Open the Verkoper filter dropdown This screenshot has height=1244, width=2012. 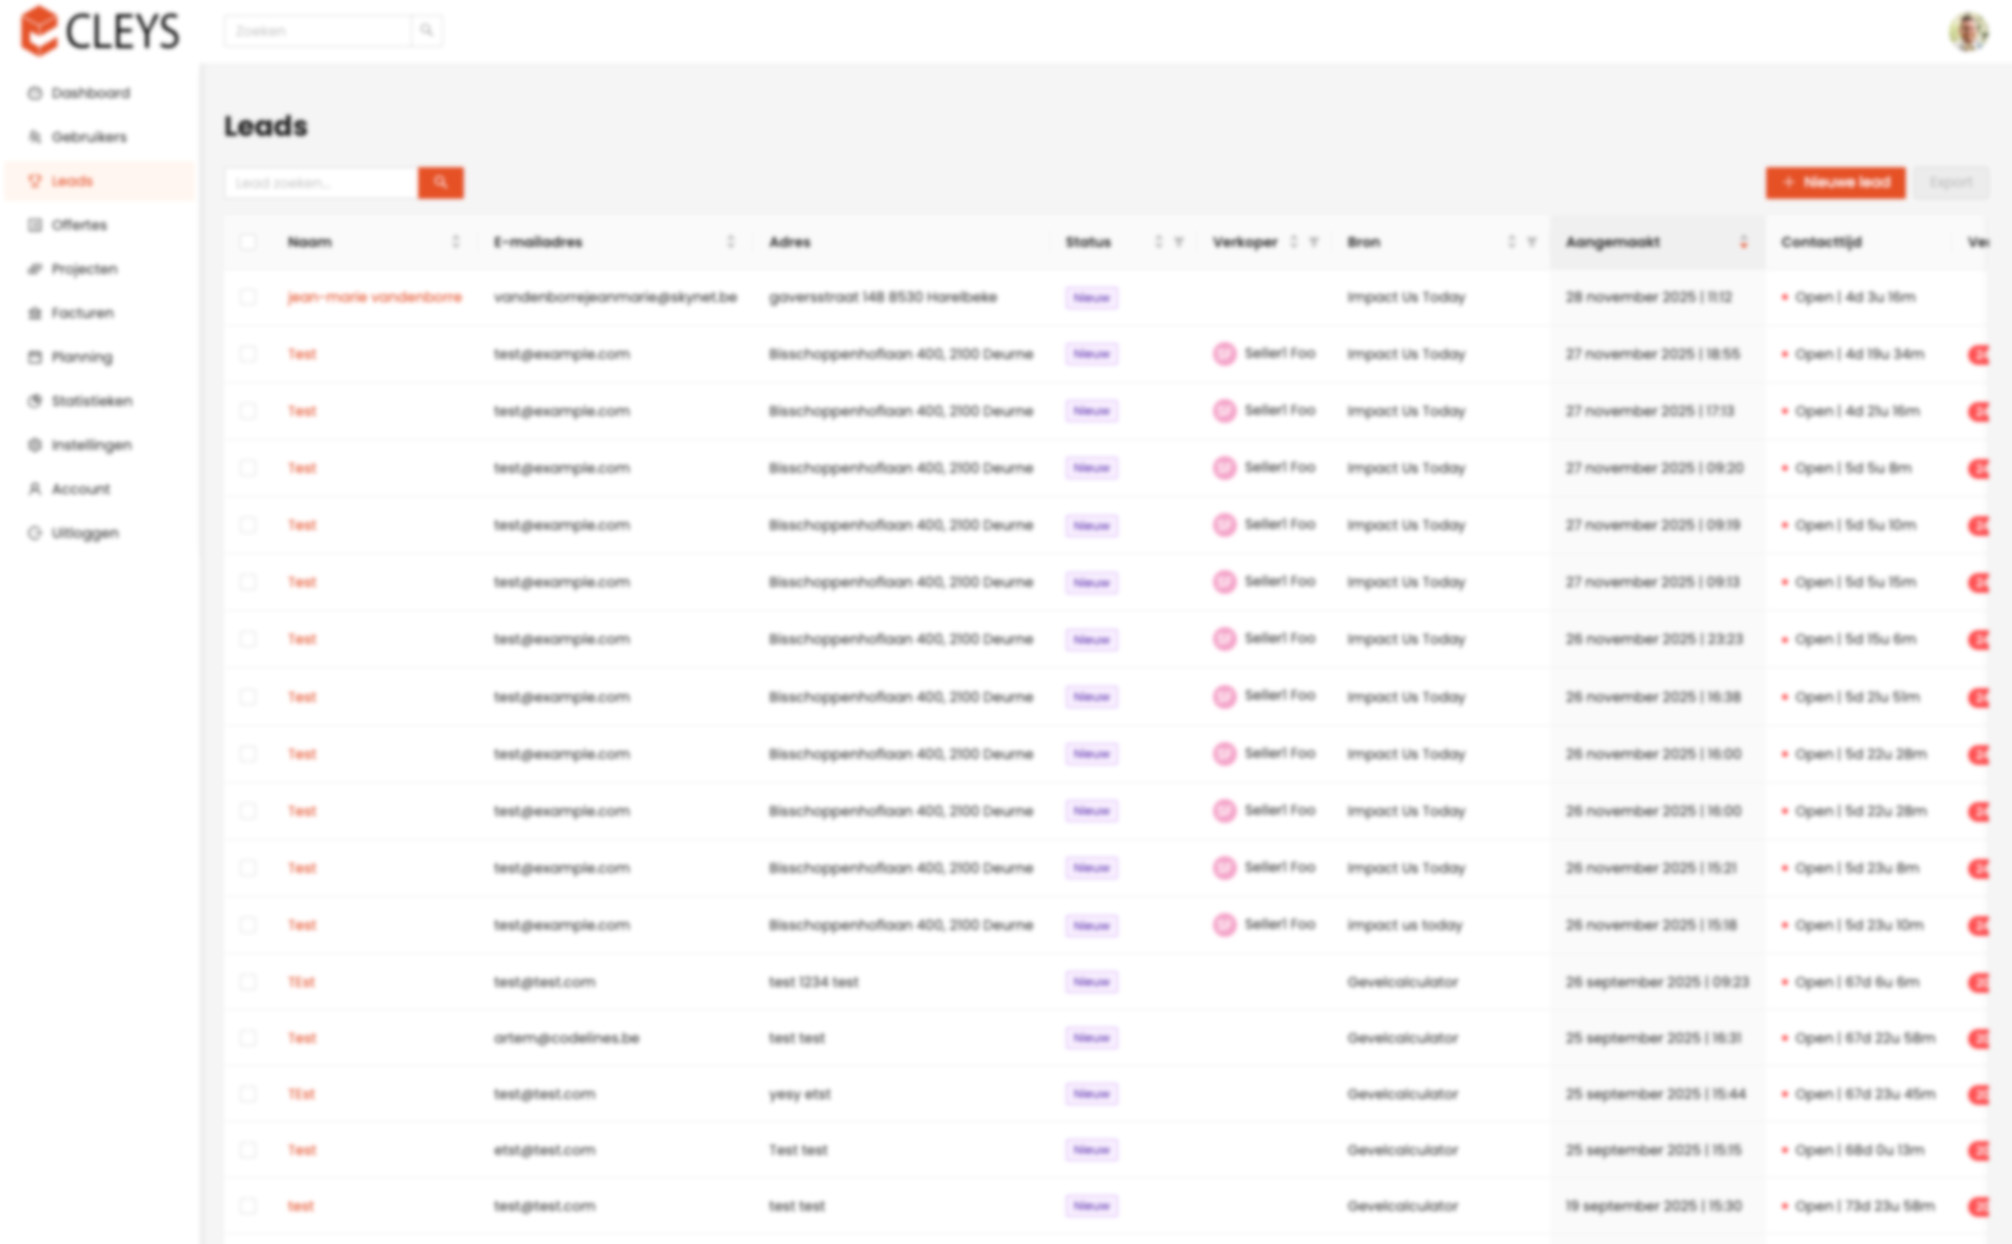click(1315, 241)
